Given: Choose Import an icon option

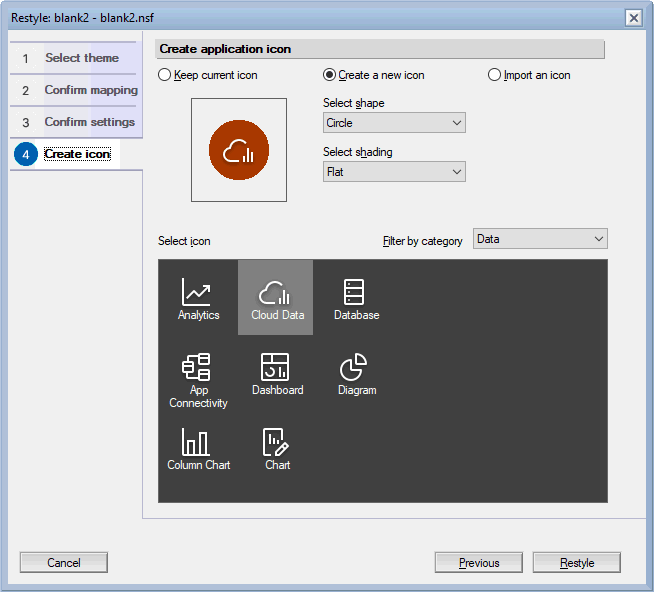Looking at the screenshot, I should (529, 75).
